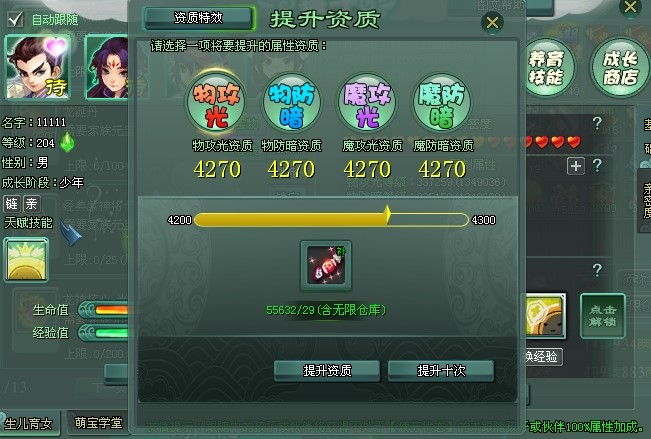This screenshot has height=439, width=651.
Task: Click the blue arrow beside 天赋技能
Action: point(71,233)
